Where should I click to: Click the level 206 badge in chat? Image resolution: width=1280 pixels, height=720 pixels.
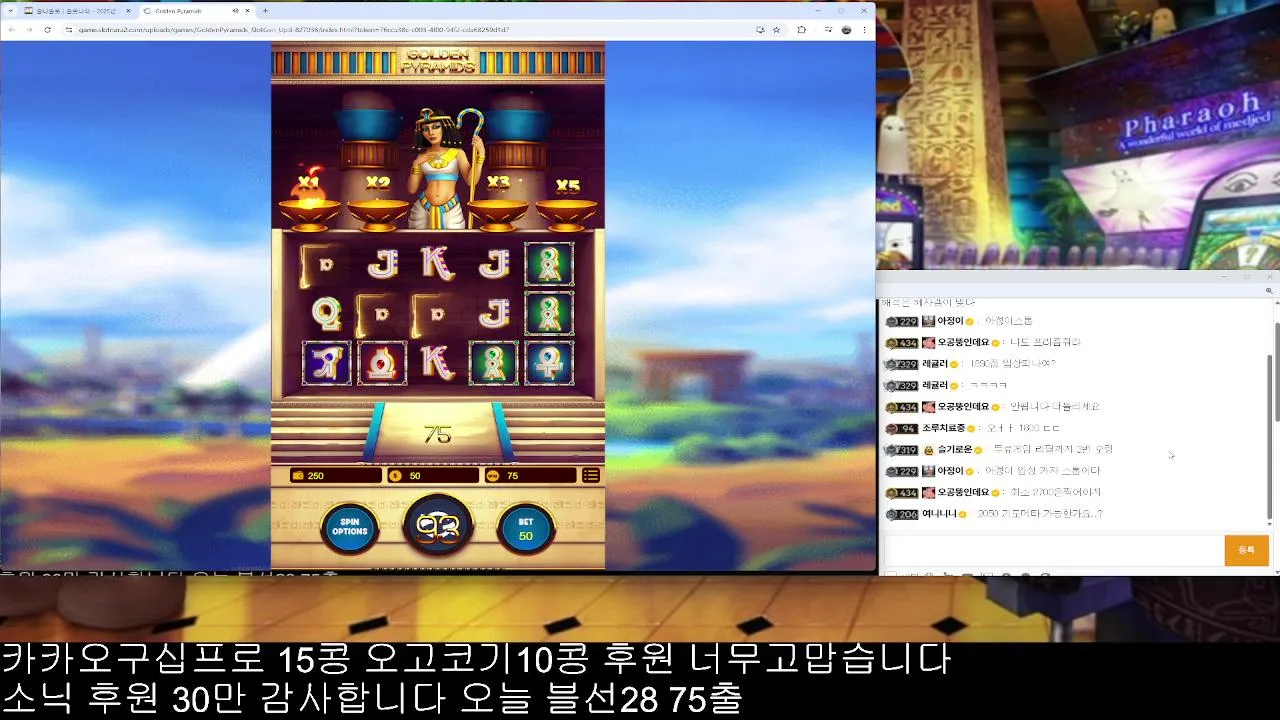902,514
